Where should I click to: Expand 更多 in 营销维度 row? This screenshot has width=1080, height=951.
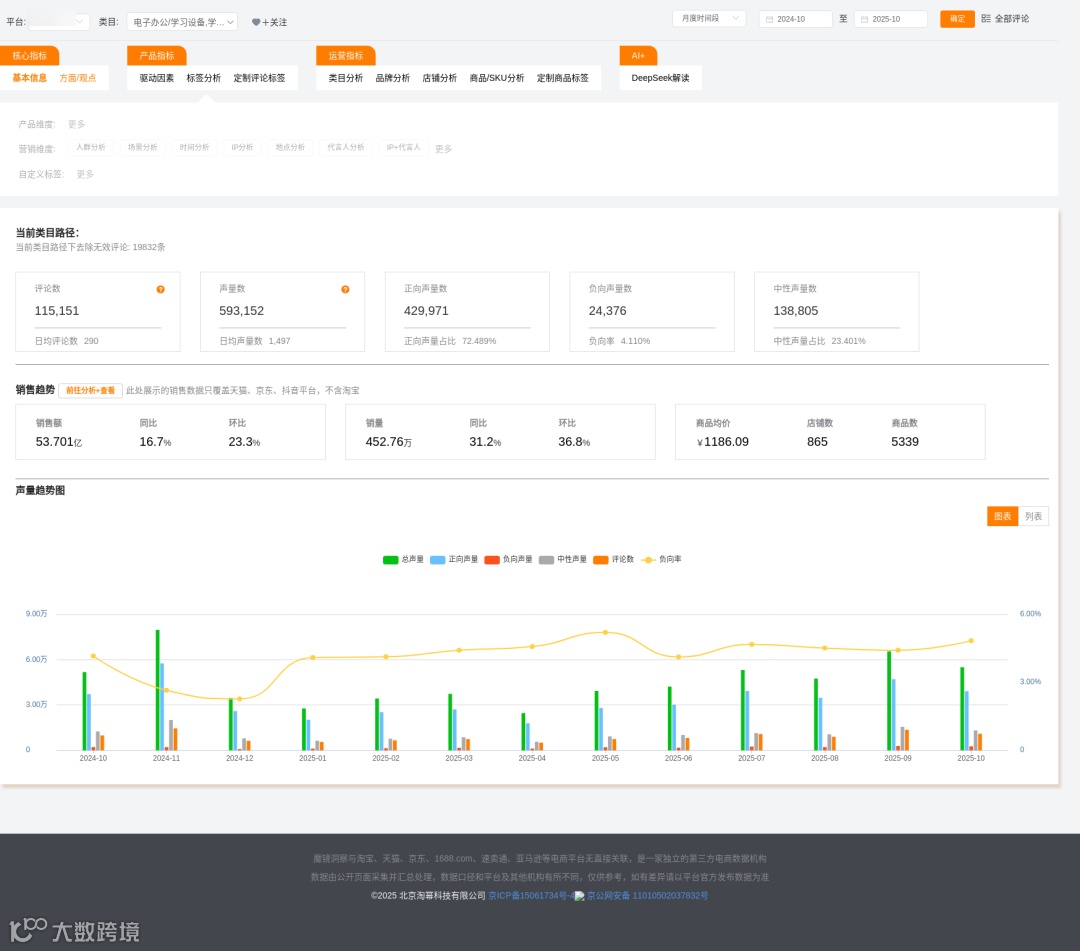click(x=444, y=149)
